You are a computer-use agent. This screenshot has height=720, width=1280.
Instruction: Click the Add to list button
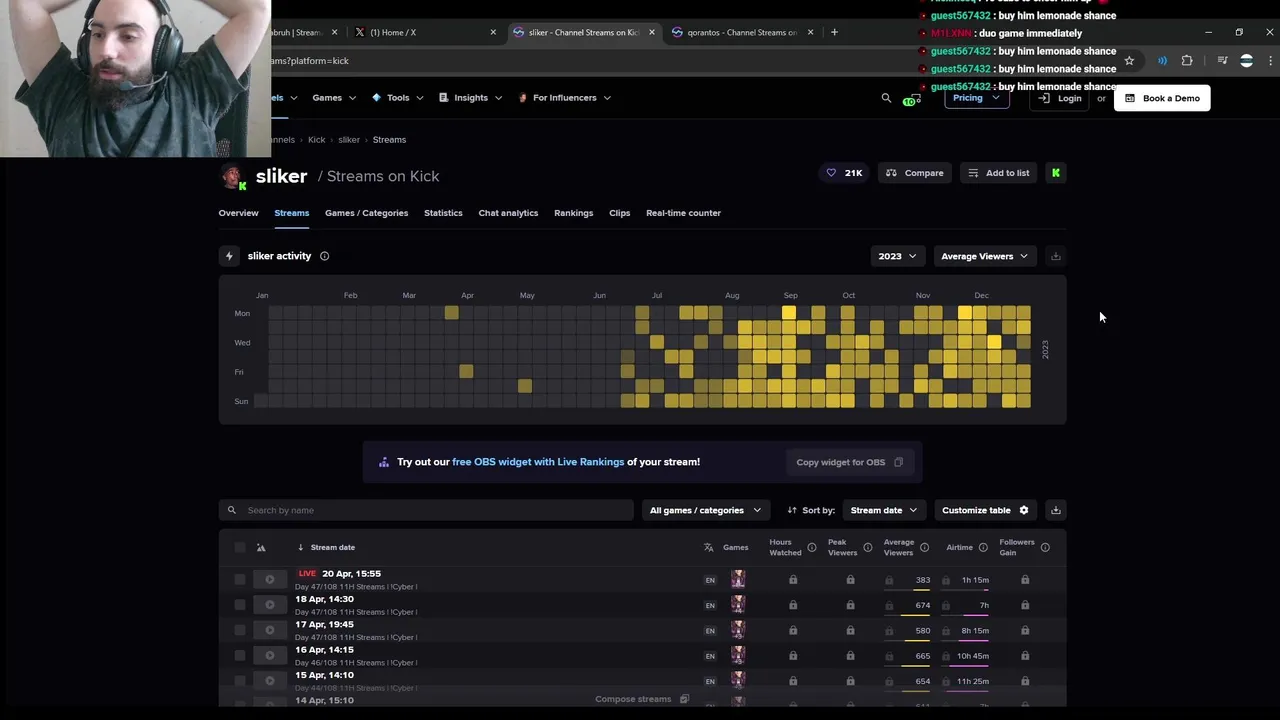tap(998, 173)
